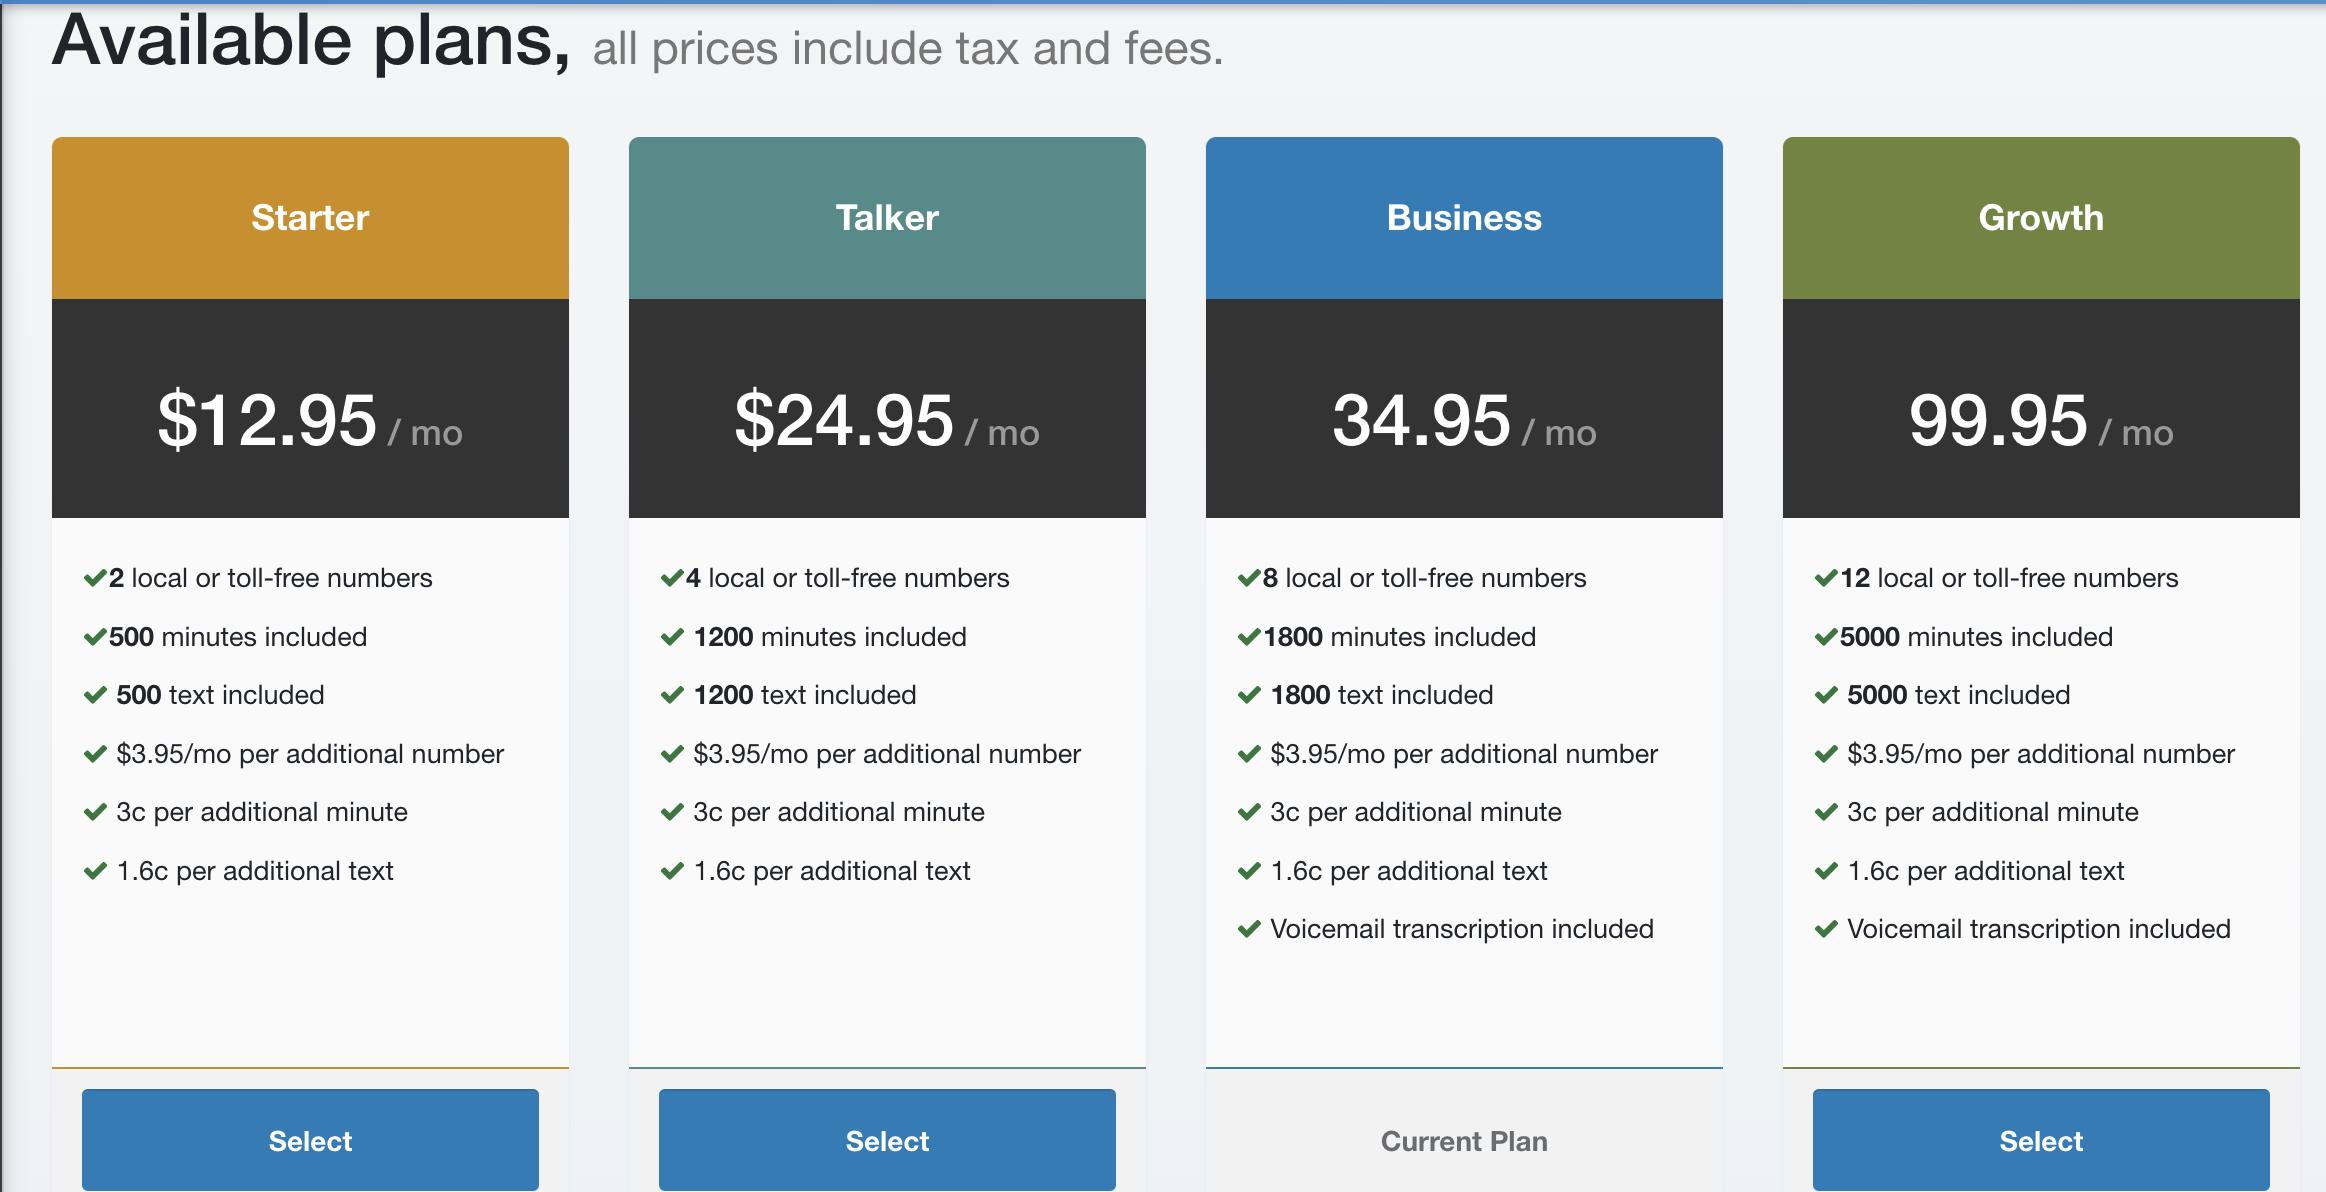Click checkmark next to 12 local or toll-free numbers
2326x1192 pixels.
pyautogui.click(x=1826, y=578)
